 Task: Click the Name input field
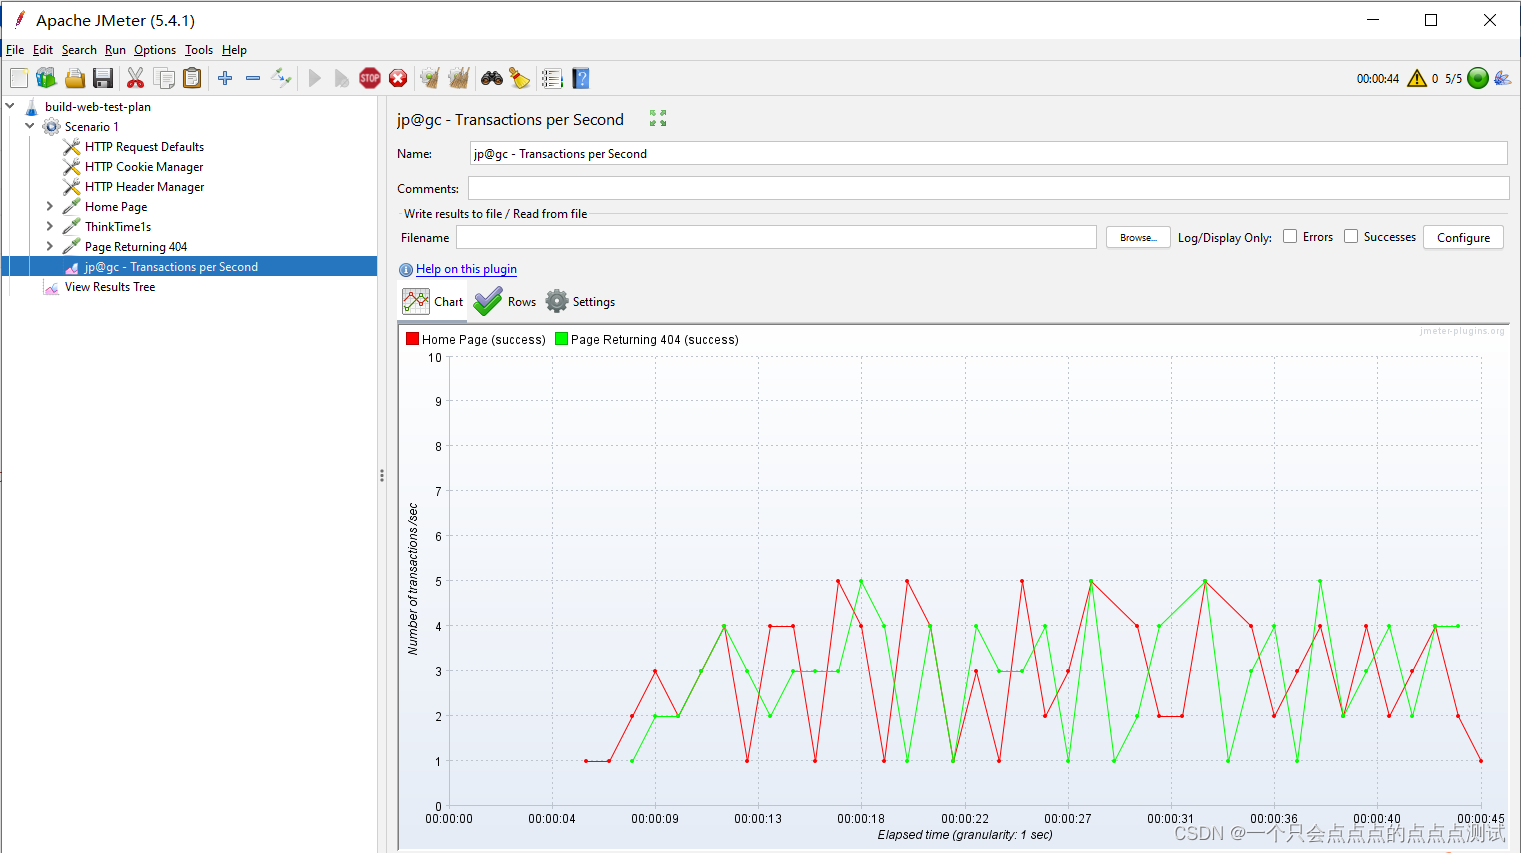click(988, 153)
